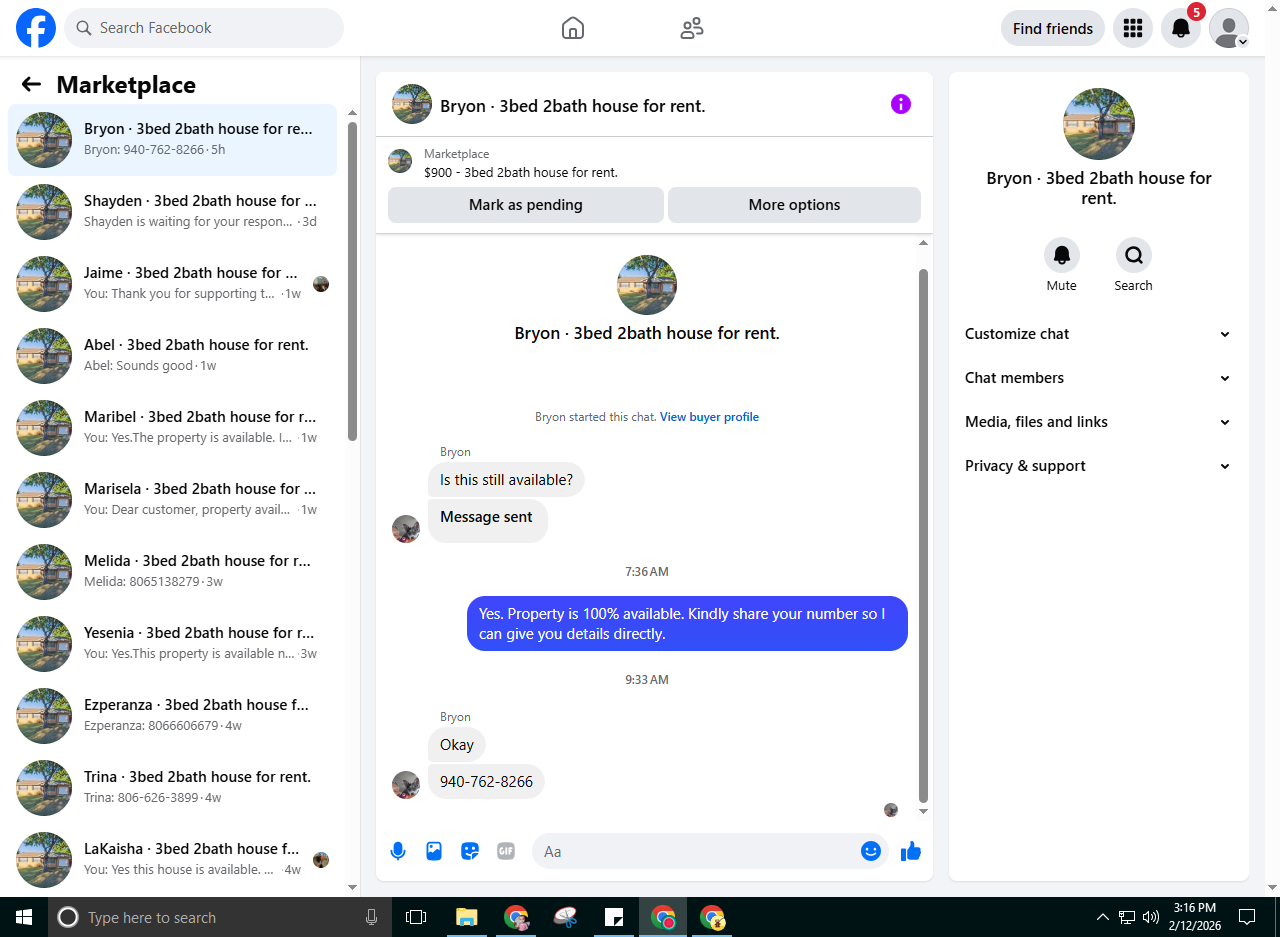Screen dimensions: 1280x937
Task: Search in conversation using magnifier icon
Action: click(x=1134, y=255)
